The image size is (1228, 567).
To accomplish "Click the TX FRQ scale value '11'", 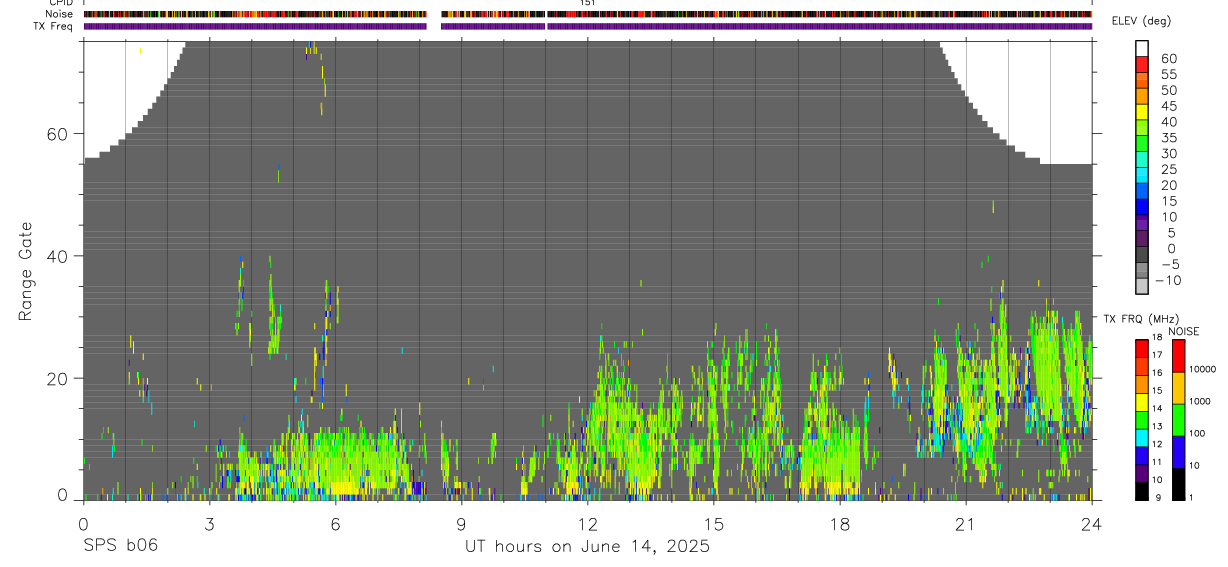I will pyautogui.click(x=1156, y=462).
